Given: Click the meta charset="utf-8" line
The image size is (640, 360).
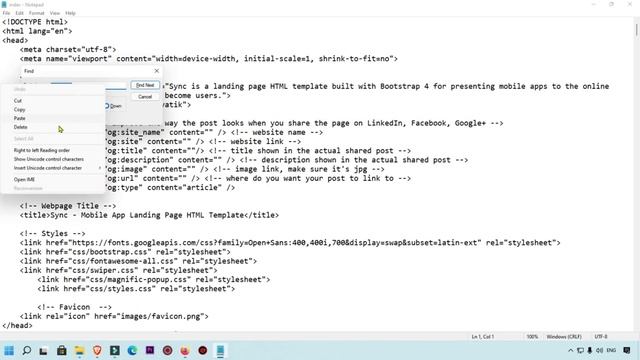Looking at the screenshot, I should pos(68,50).
